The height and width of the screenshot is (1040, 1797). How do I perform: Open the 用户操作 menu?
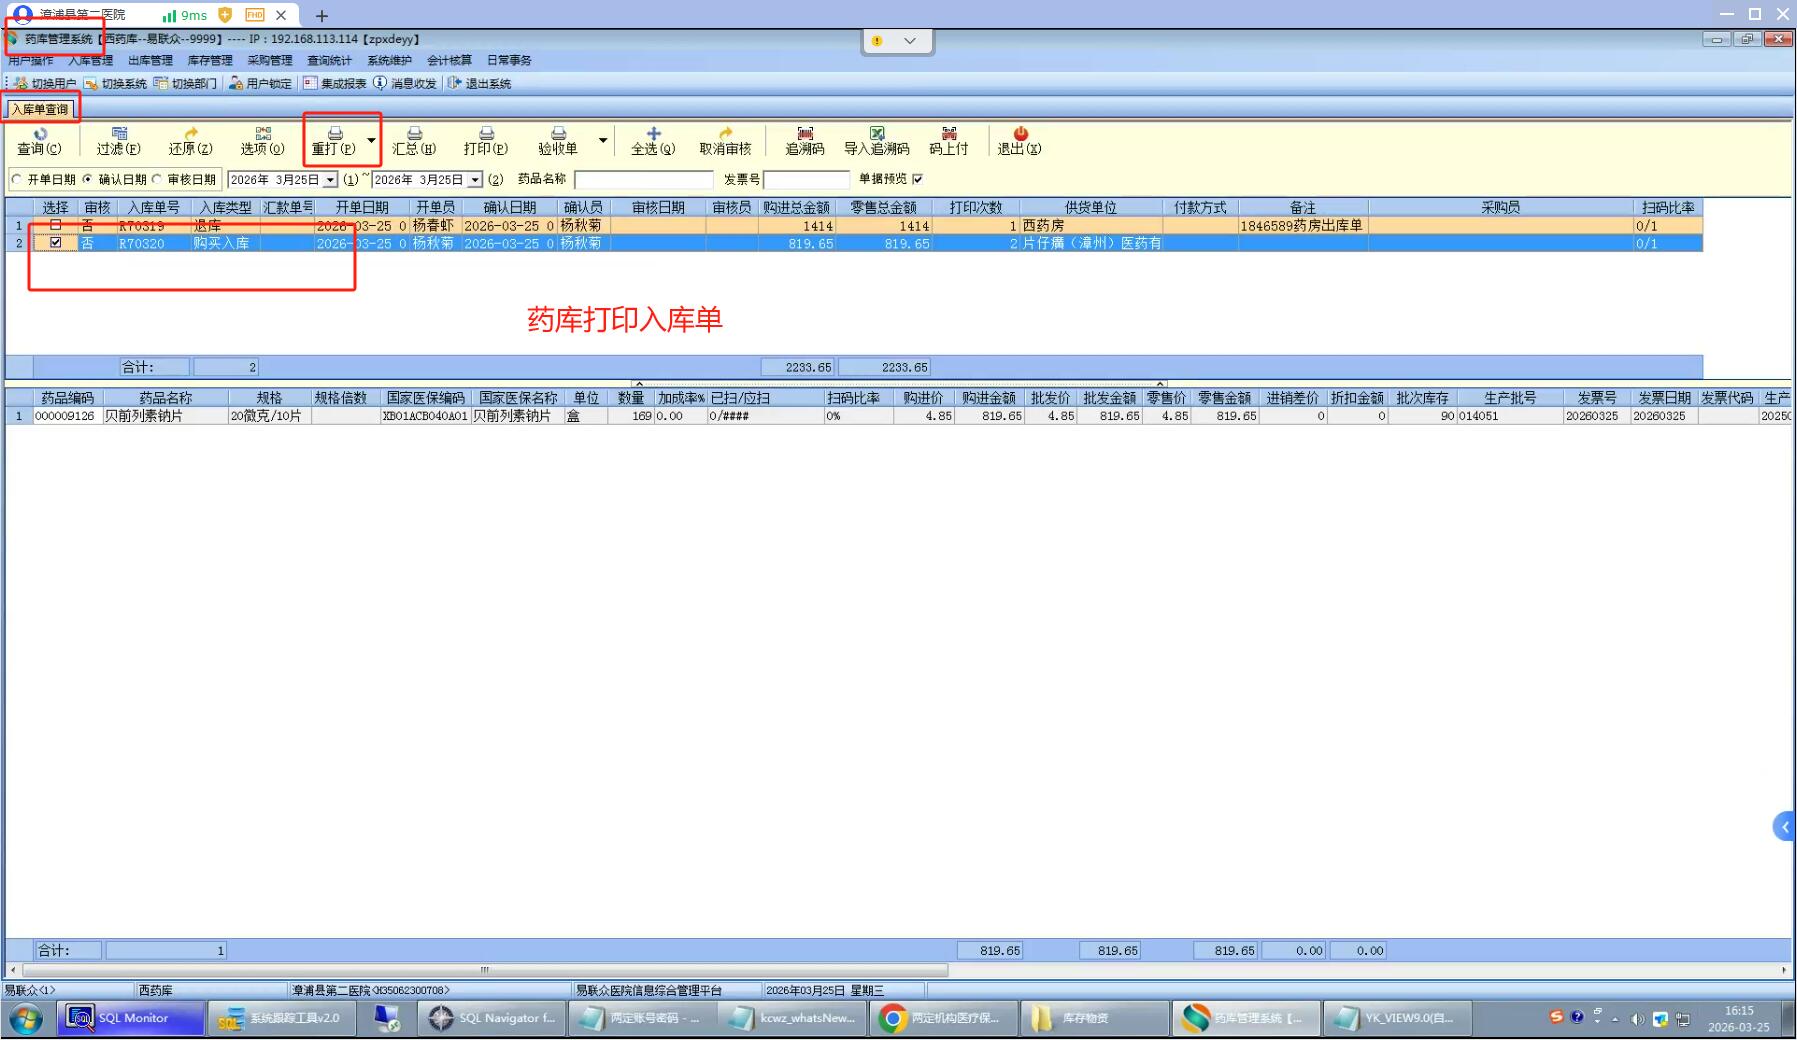pyautogui.click(x=31, y=60)
